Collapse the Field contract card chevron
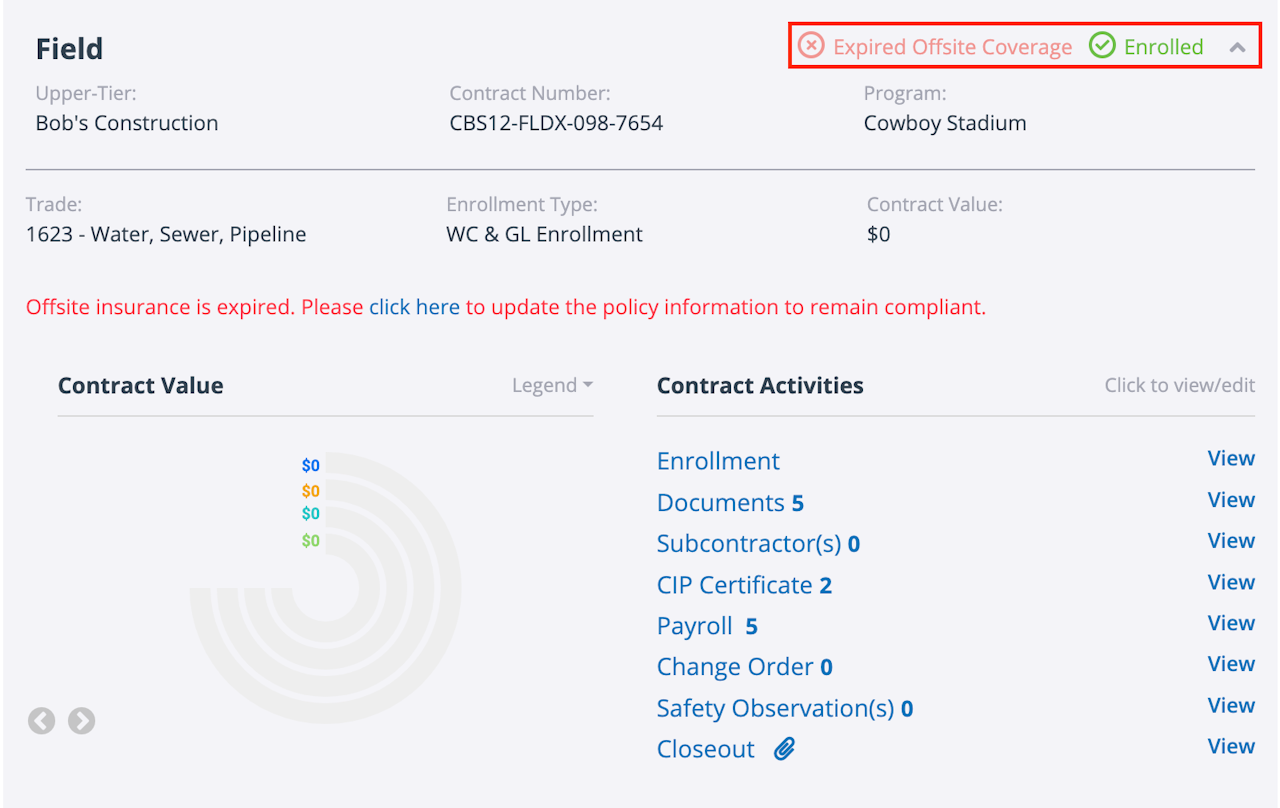The height and width of the screenshot is (808, 1280). tap(1238, 47)
